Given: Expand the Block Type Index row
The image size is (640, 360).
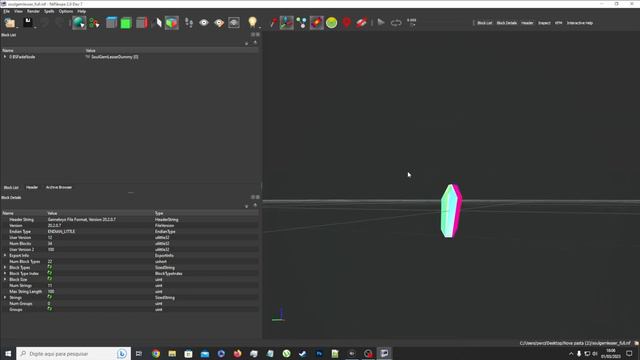Looking at the screenshot, I should [5, 273].
